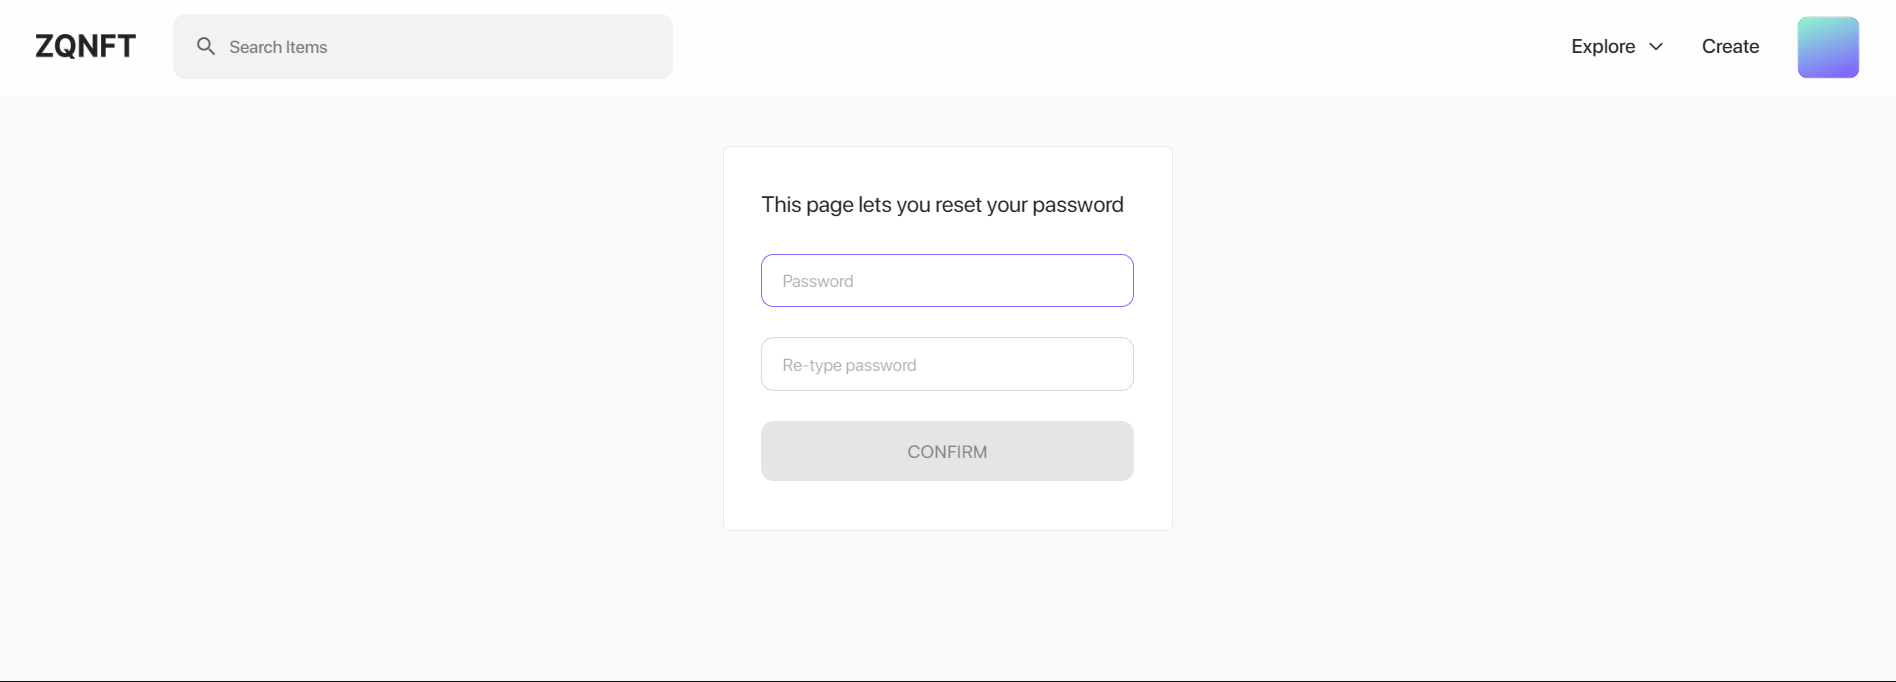
Task: Click the CONFIRM button
Action: pos(947,451)
